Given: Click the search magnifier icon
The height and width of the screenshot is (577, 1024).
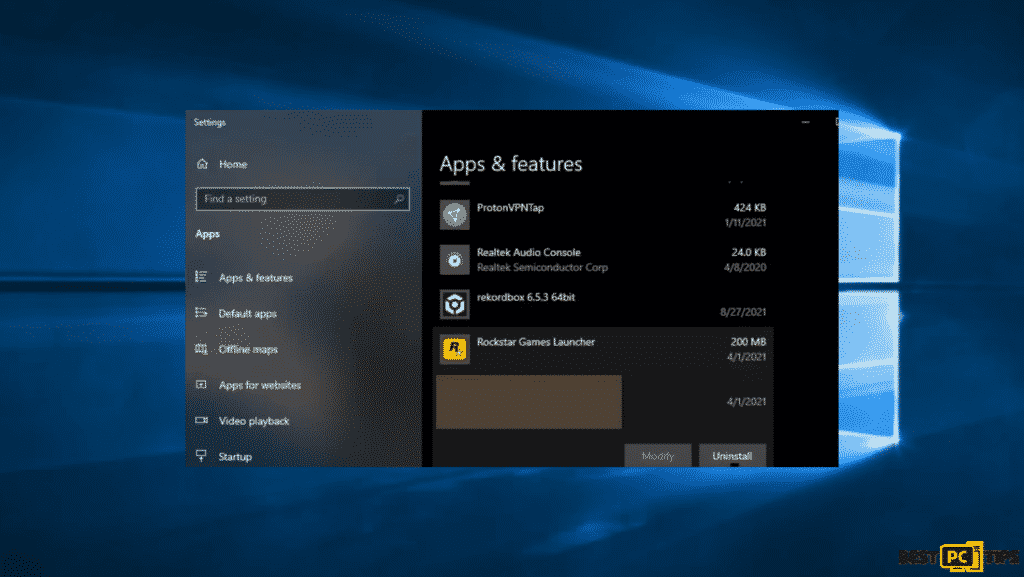Looking at the screenshot, I should click(x=399, y=199).
